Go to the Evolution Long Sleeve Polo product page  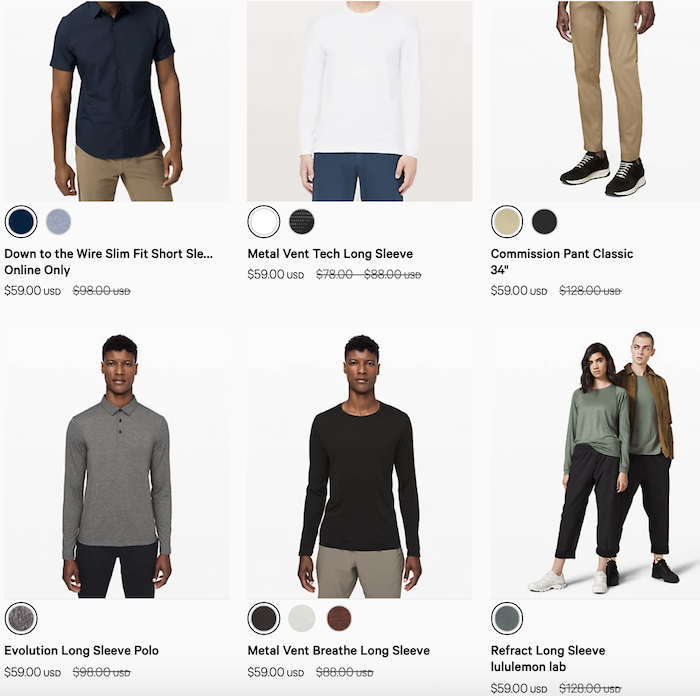pos(81,650)
